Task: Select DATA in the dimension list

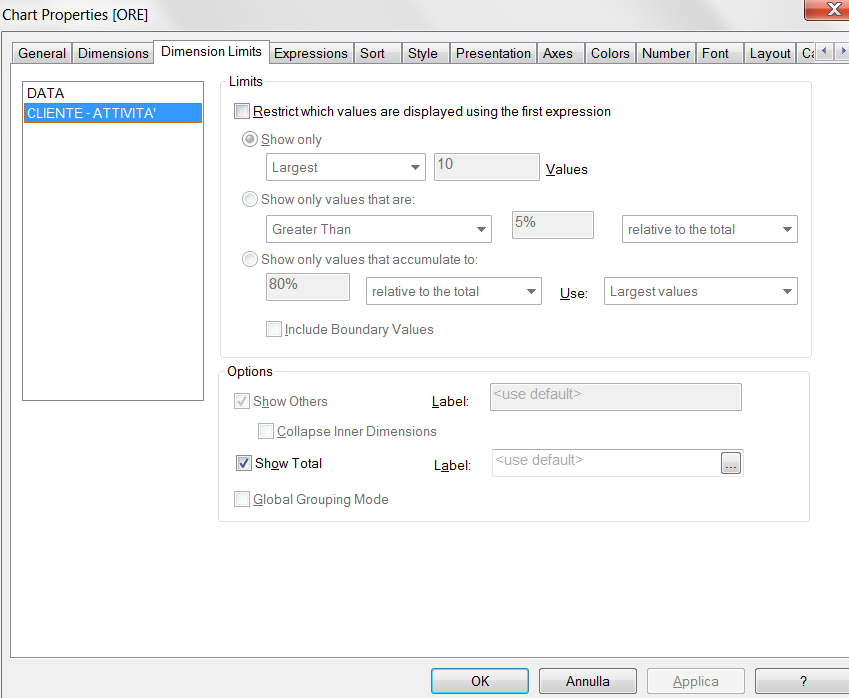Action: tap(46, 93)
